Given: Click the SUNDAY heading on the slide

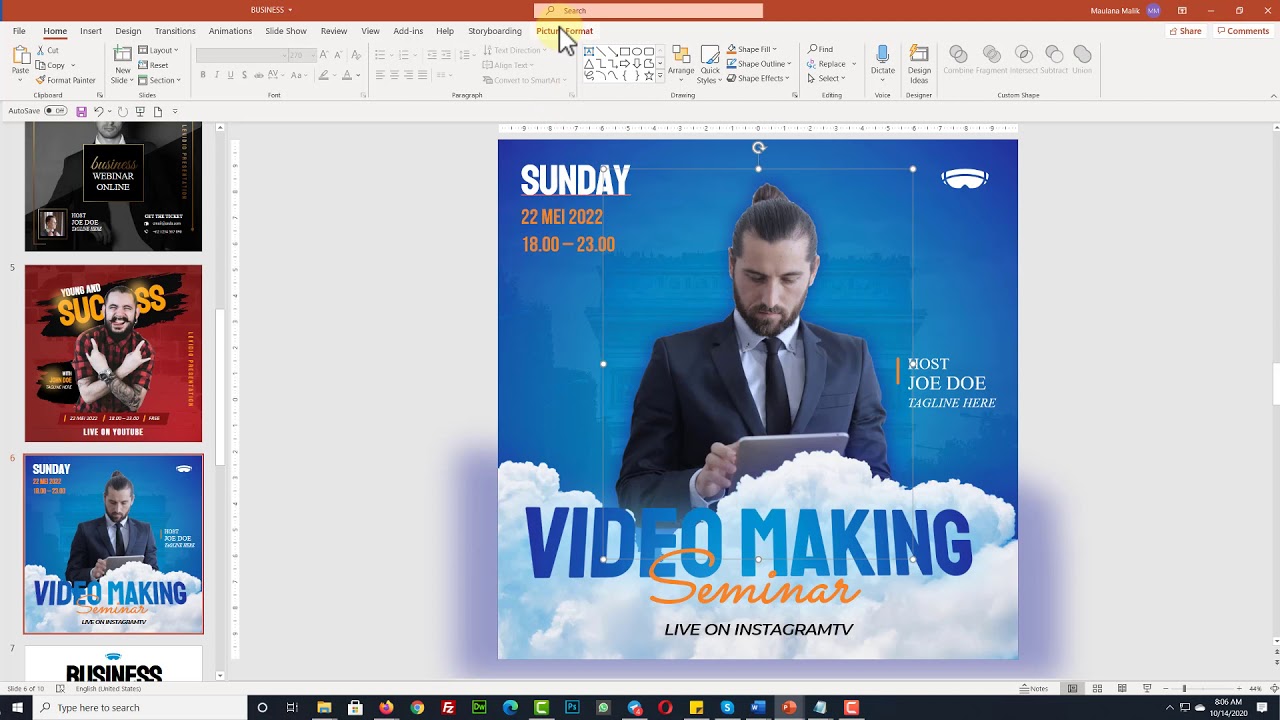Looking at the screenshot, I should click(x=575, y=180).
